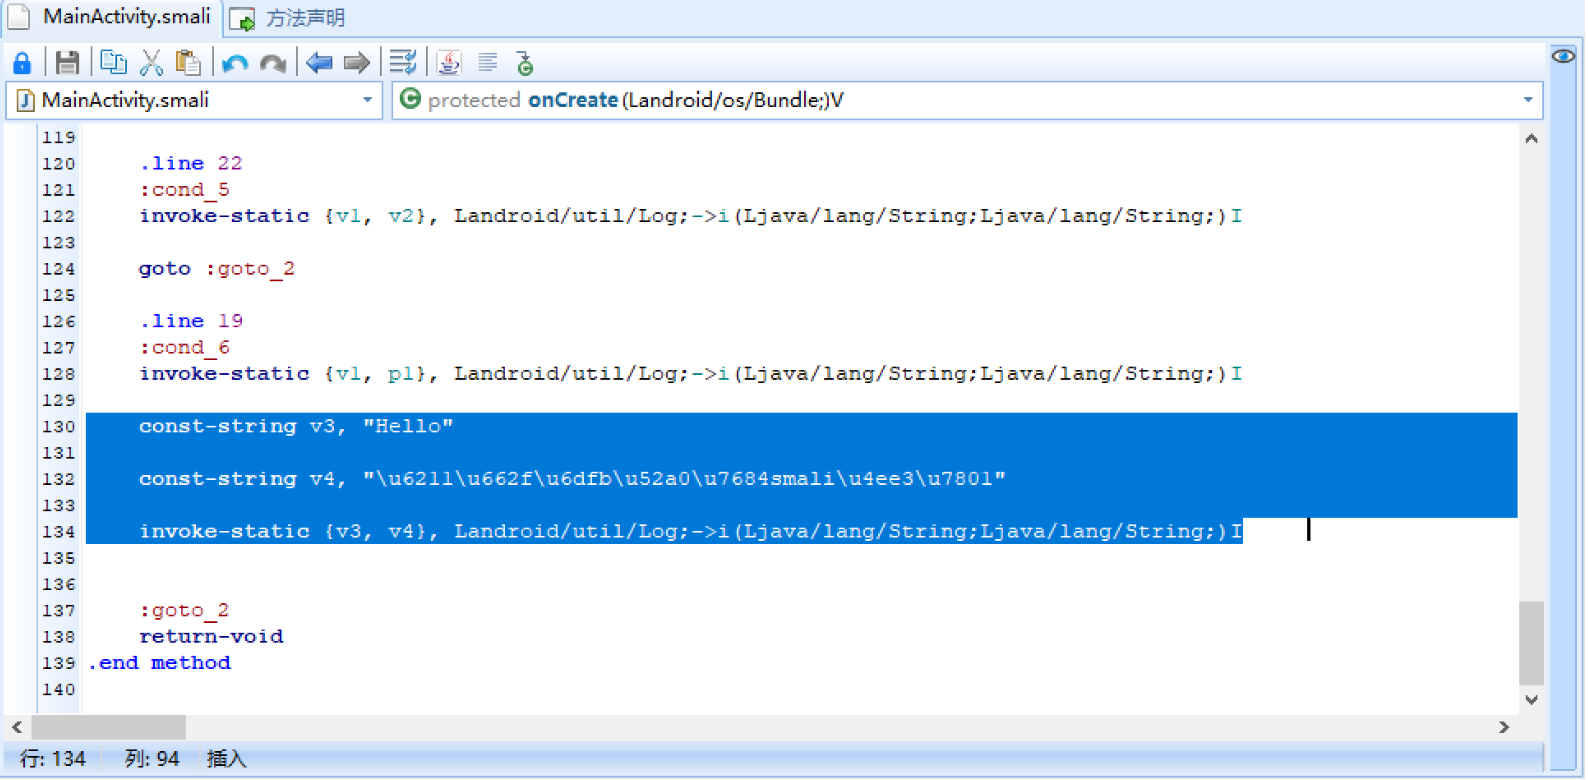Image resolution: width=1588 pixels, height=780 pixels.
Task: Click status bar '插入' mode indicator
Action: [x=227, y=759]
